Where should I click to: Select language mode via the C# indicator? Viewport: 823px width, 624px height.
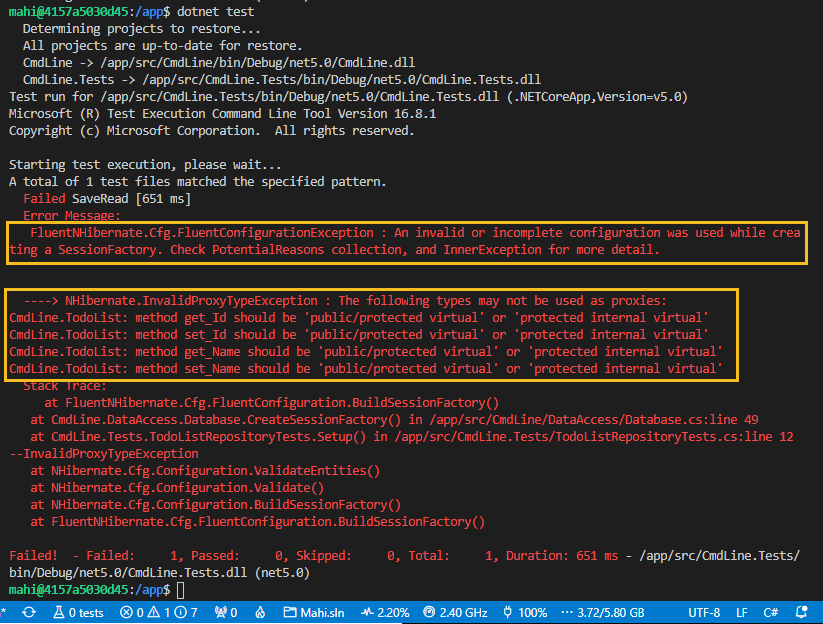(x=771, y=612)
